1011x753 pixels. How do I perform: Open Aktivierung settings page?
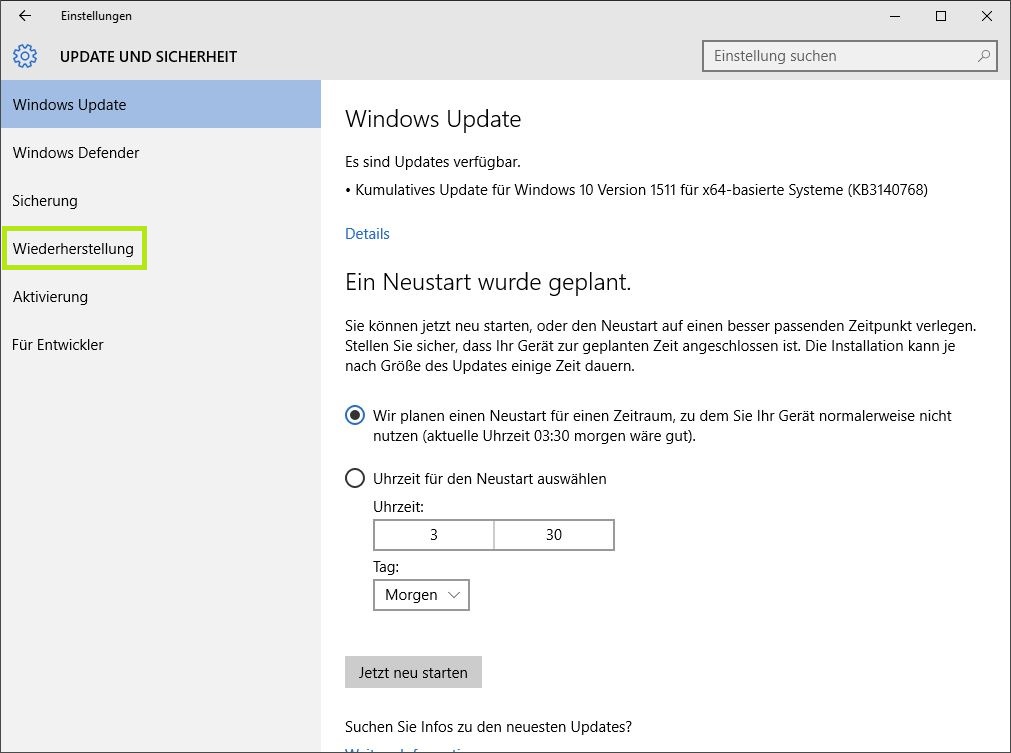click(161, 297)
